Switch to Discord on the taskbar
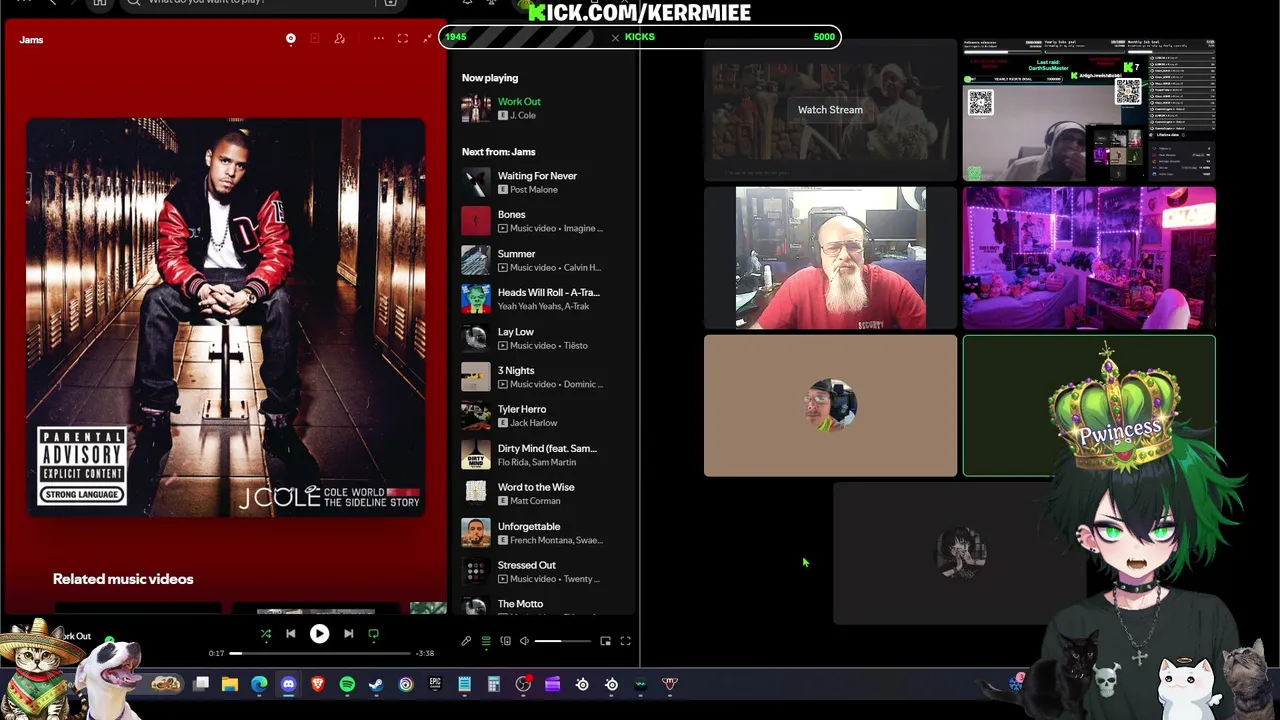Screen dimensions: 1280x720 pyautogui.click(x=288, y=684)
